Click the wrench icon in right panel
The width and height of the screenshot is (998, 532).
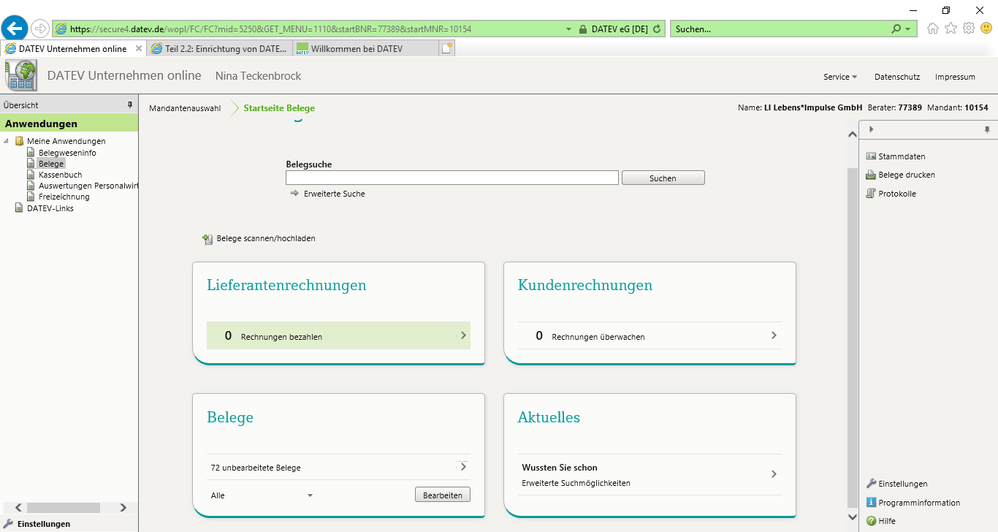[x=871, y=484]
